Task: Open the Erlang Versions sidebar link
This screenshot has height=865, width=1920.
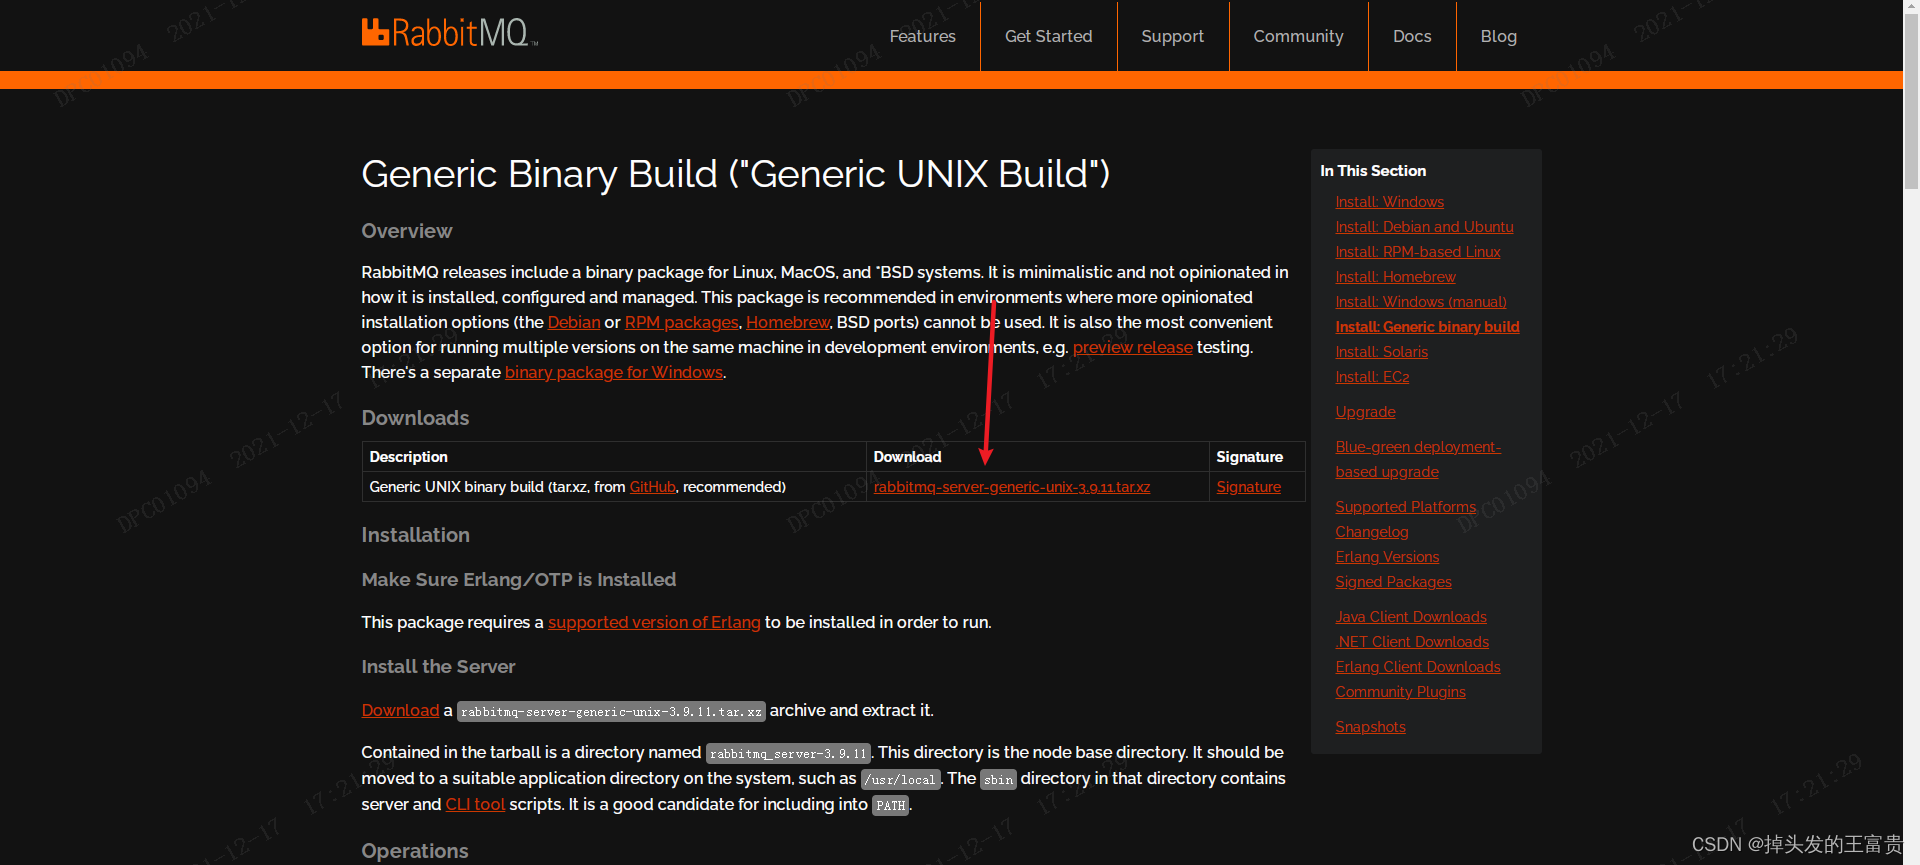Action: pos(1387,557)
